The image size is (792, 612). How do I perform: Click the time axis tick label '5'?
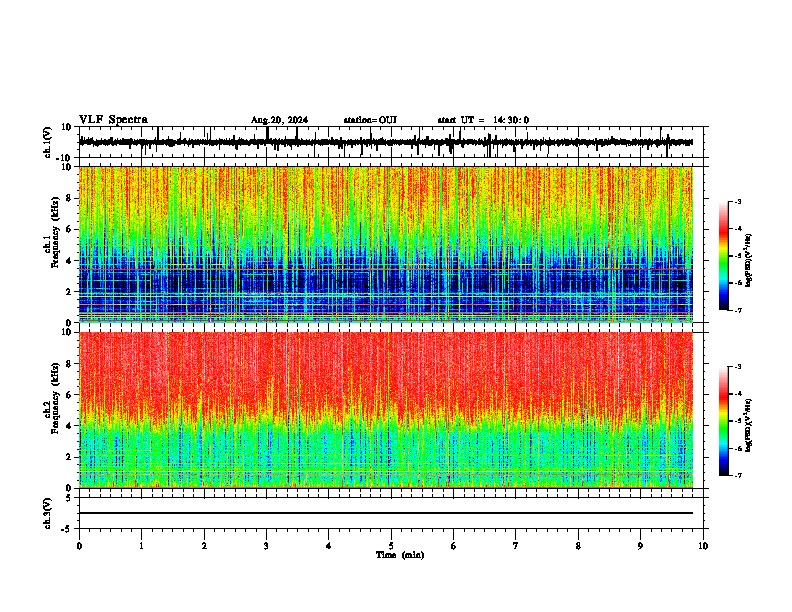coord(391,546)
